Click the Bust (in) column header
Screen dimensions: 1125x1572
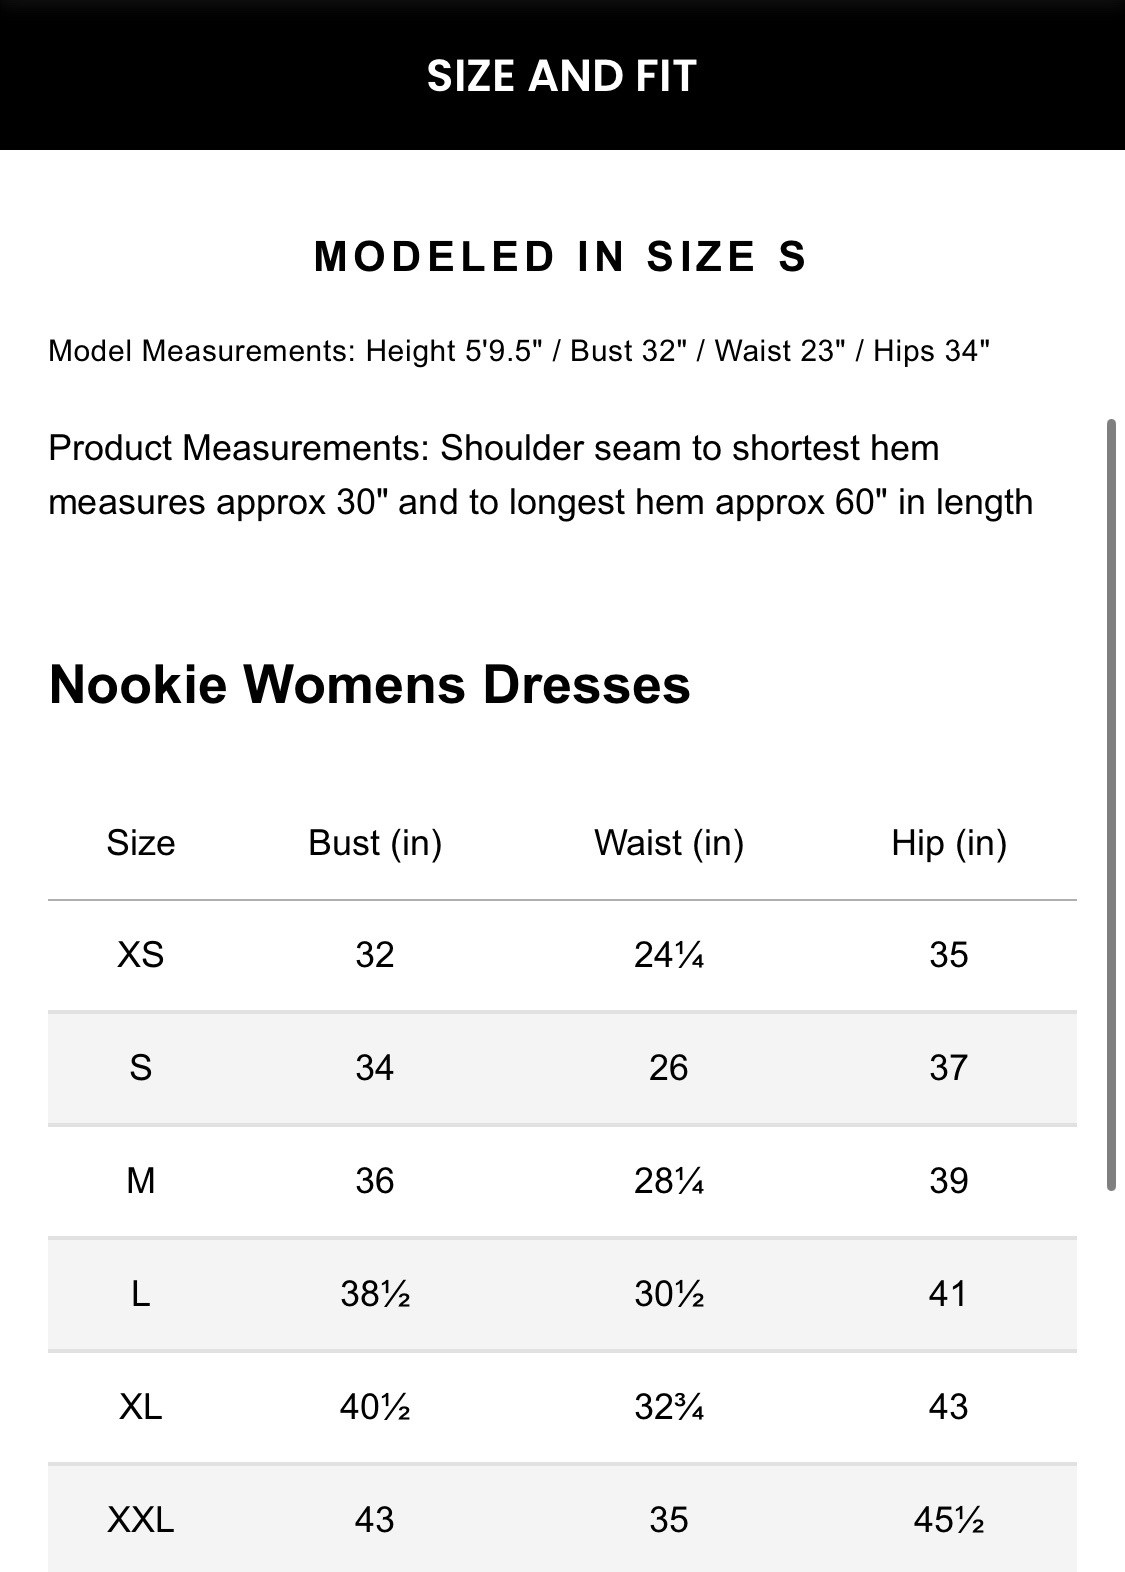click(375, 843)
